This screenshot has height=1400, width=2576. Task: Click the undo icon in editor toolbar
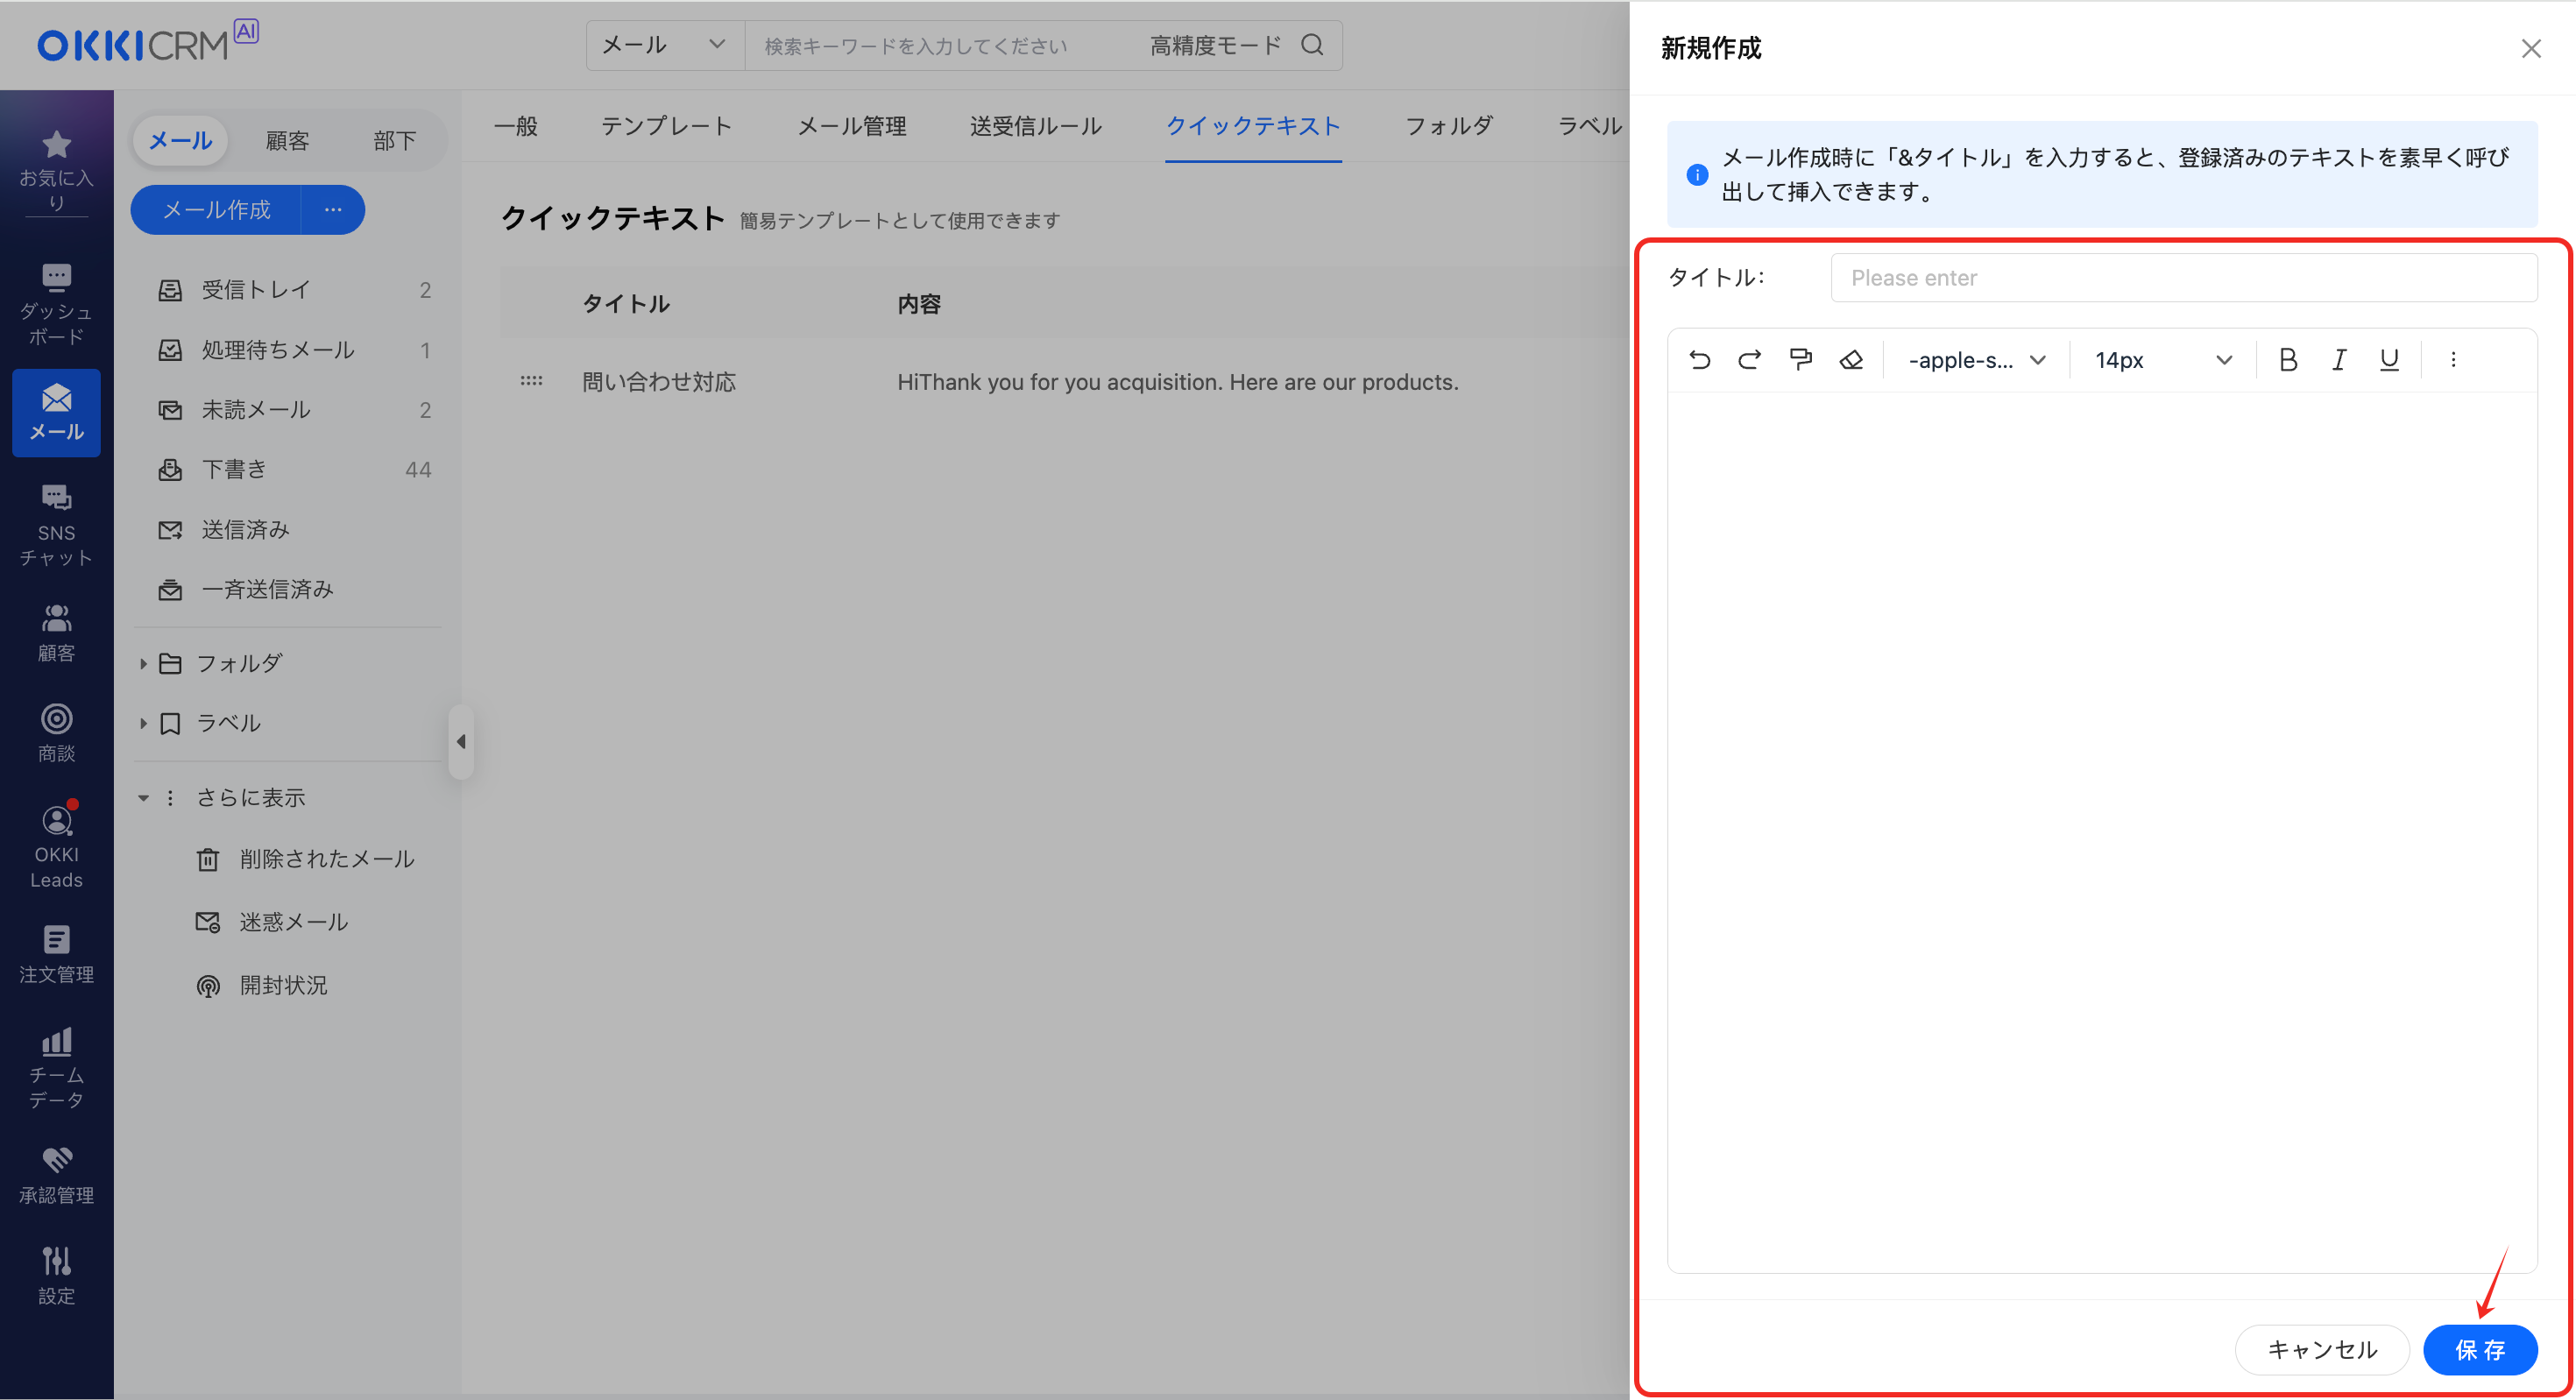pos(1699,360)
